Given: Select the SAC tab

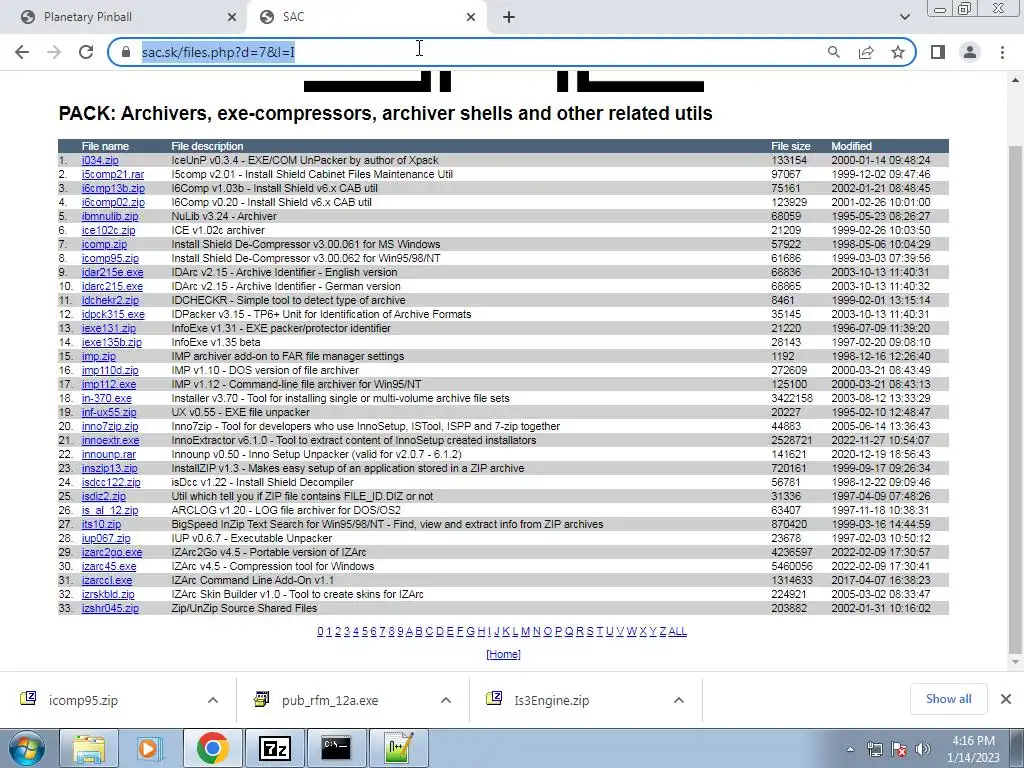Looking at the screenshot, I should coord(367,17).
